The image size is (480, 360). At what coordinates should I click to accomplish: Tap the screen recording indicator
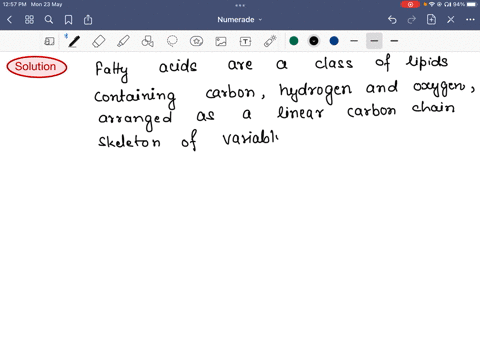(x=410, y=4)
